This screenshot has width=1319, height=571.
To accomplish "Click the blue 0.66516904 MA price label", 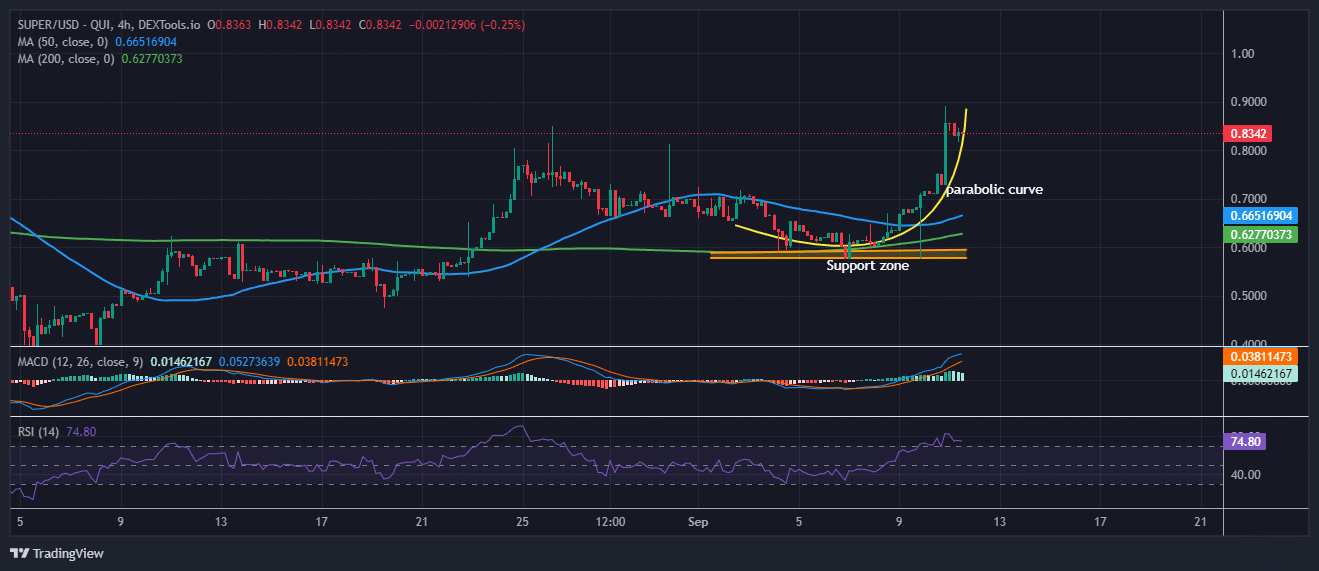I will [1261, 216].
